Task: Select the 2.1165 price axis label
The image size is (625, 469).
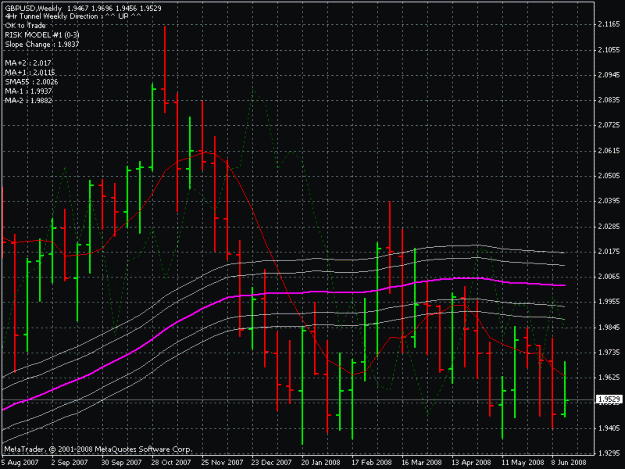Action: coord(609,24)
